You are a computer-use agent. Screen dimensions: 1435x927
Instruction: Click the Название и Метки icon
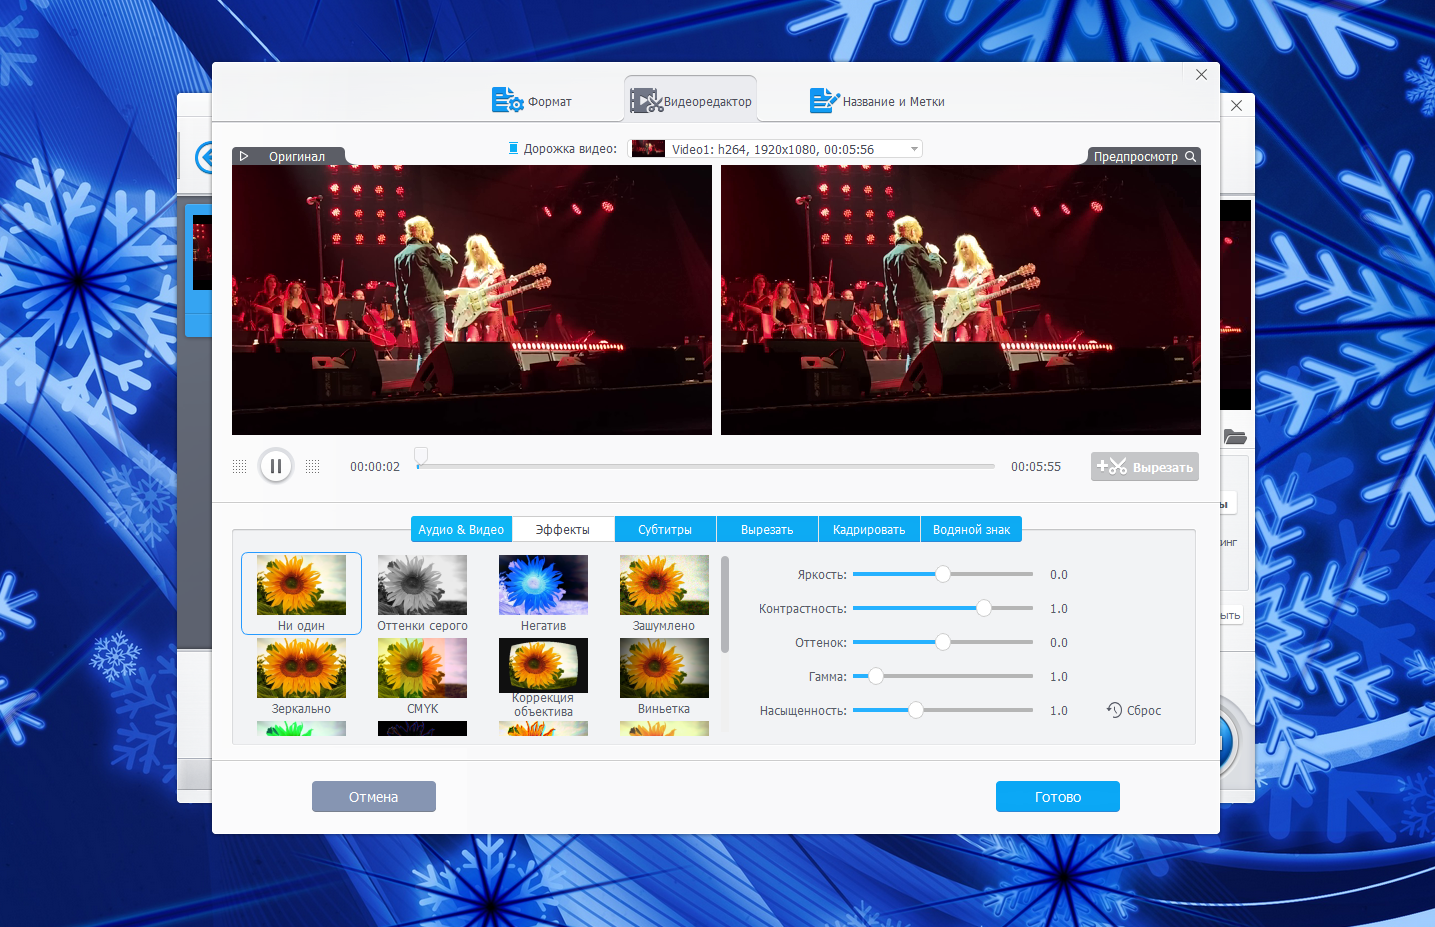[824, 101]
